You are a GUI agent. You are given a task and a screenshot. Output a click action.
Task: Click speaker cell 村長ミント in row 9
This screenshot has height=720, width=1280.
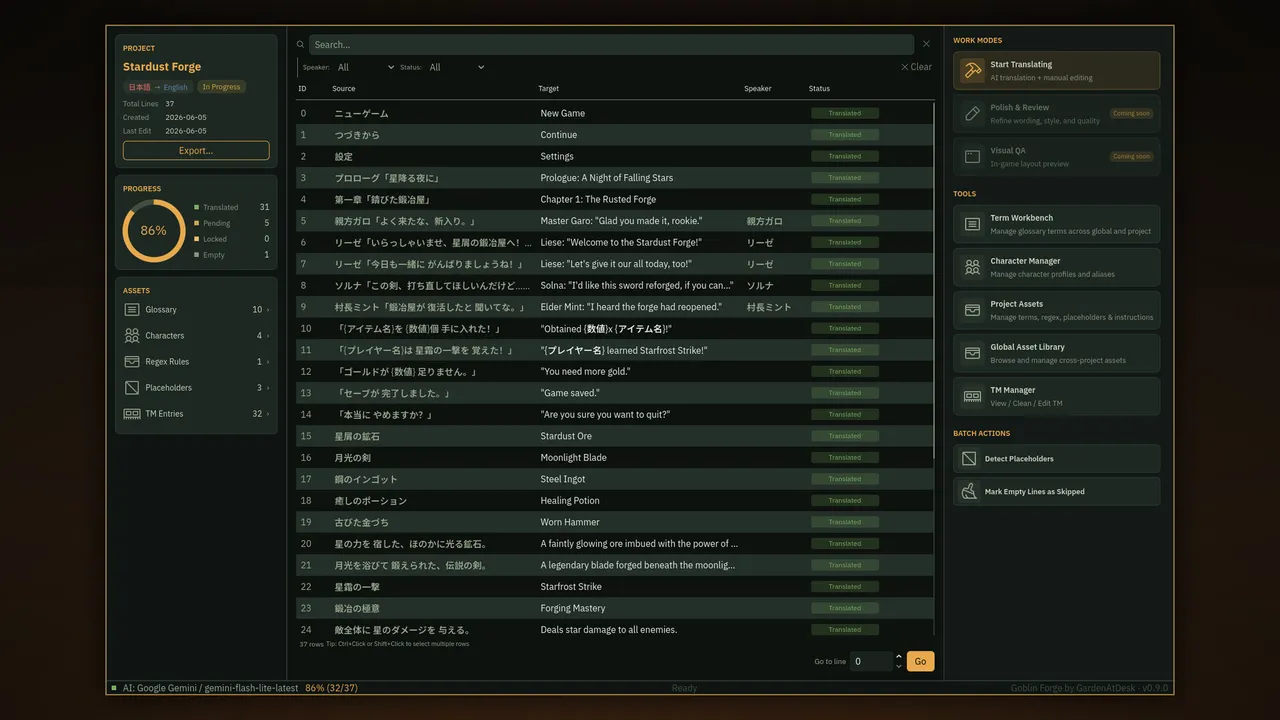769,307
